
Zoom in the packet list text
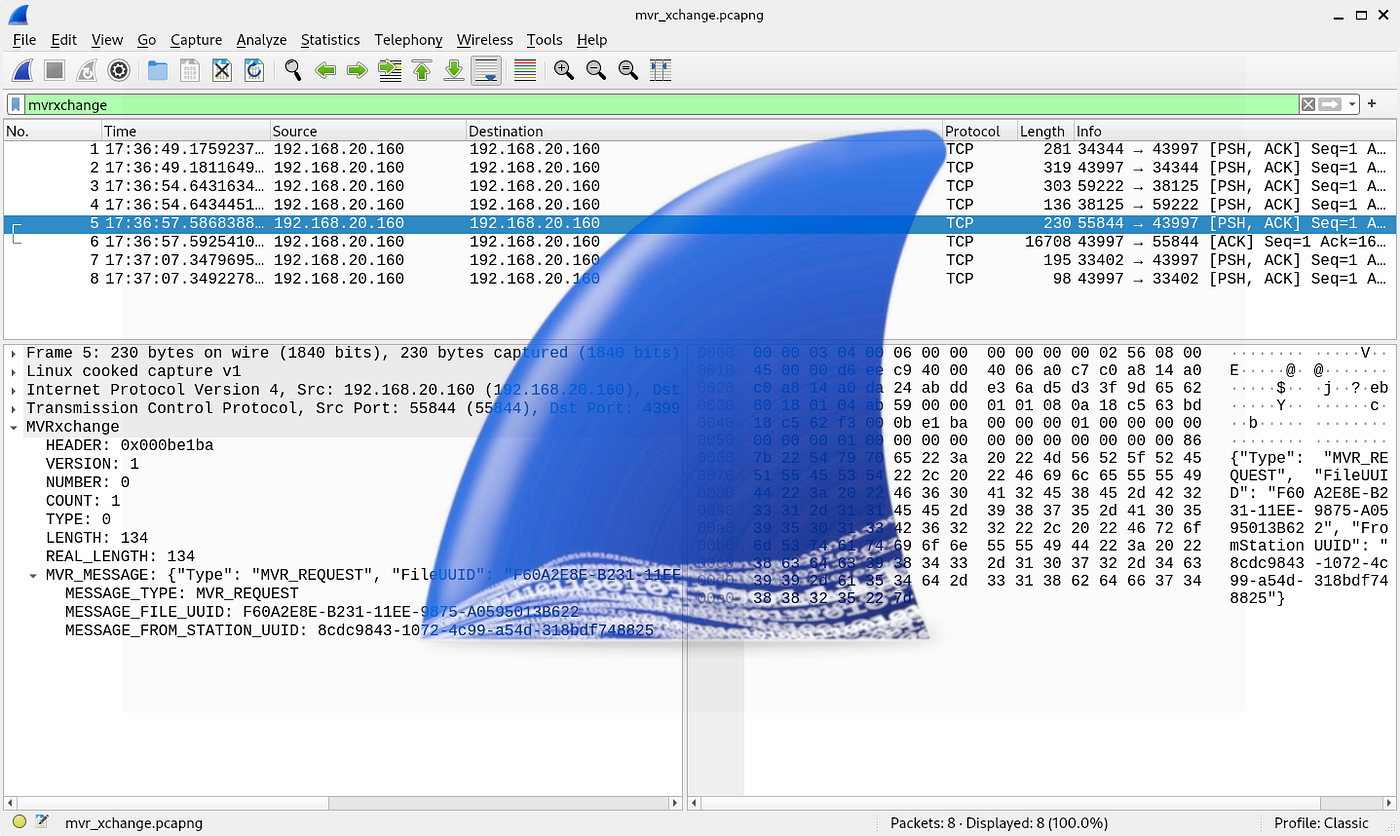(562, 70)
